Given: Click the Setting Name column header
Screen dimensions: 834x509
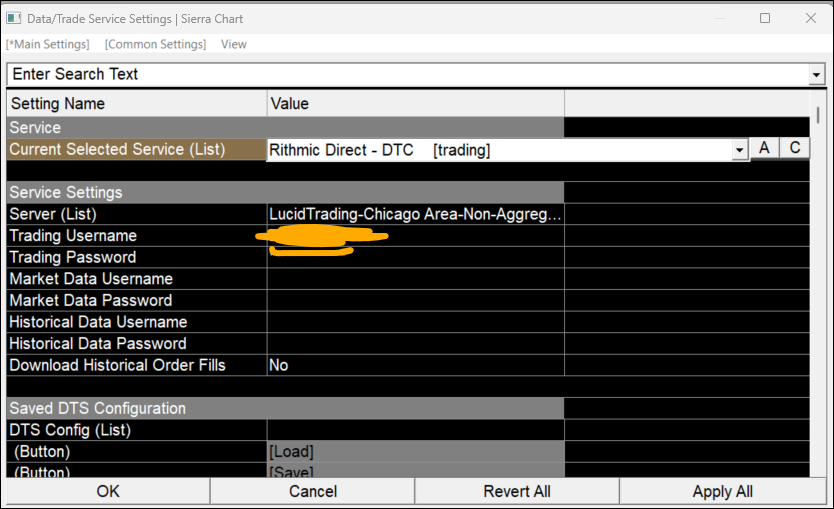Looking at the screenshot, I should tap(137, 103).
